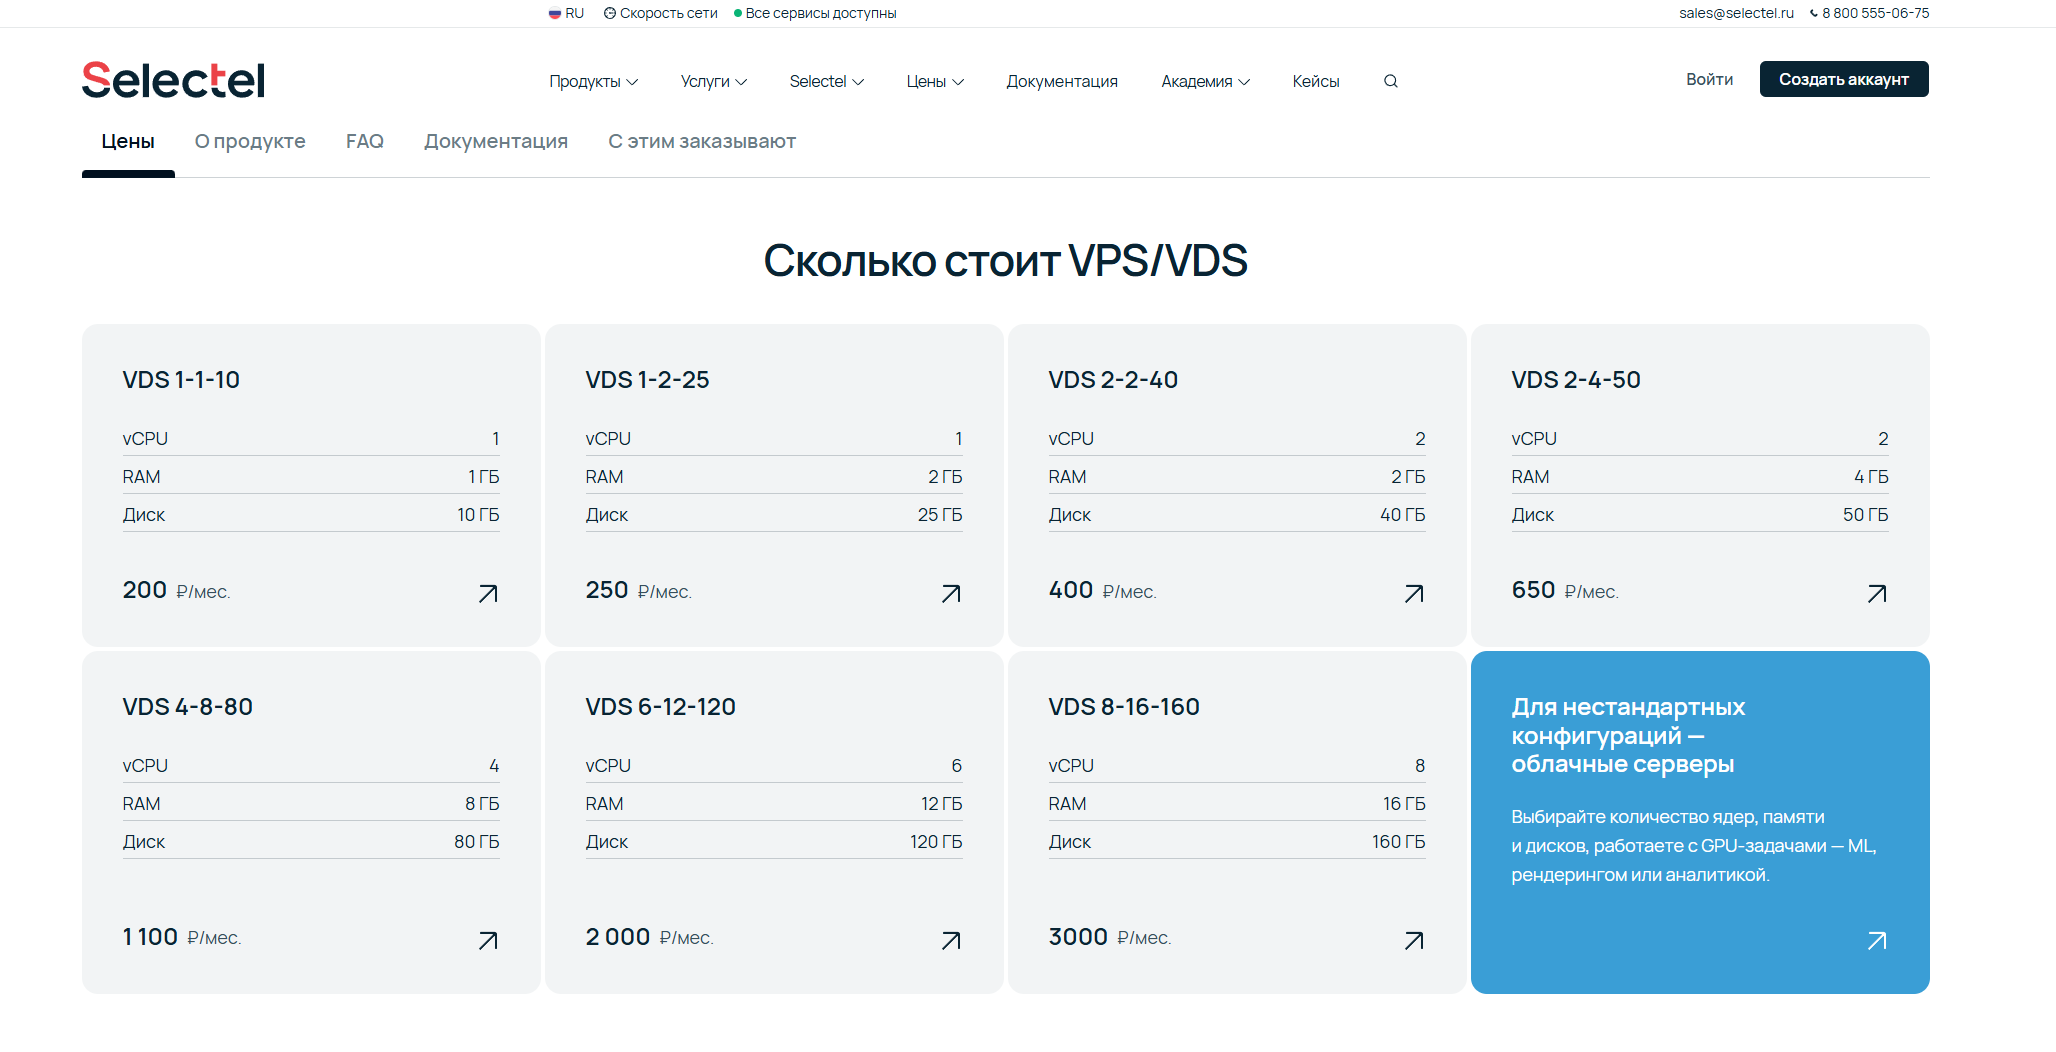Click the arrow icon on VDS 4-8-80 card
2056x1052 pixels.
tap(488, 941)
